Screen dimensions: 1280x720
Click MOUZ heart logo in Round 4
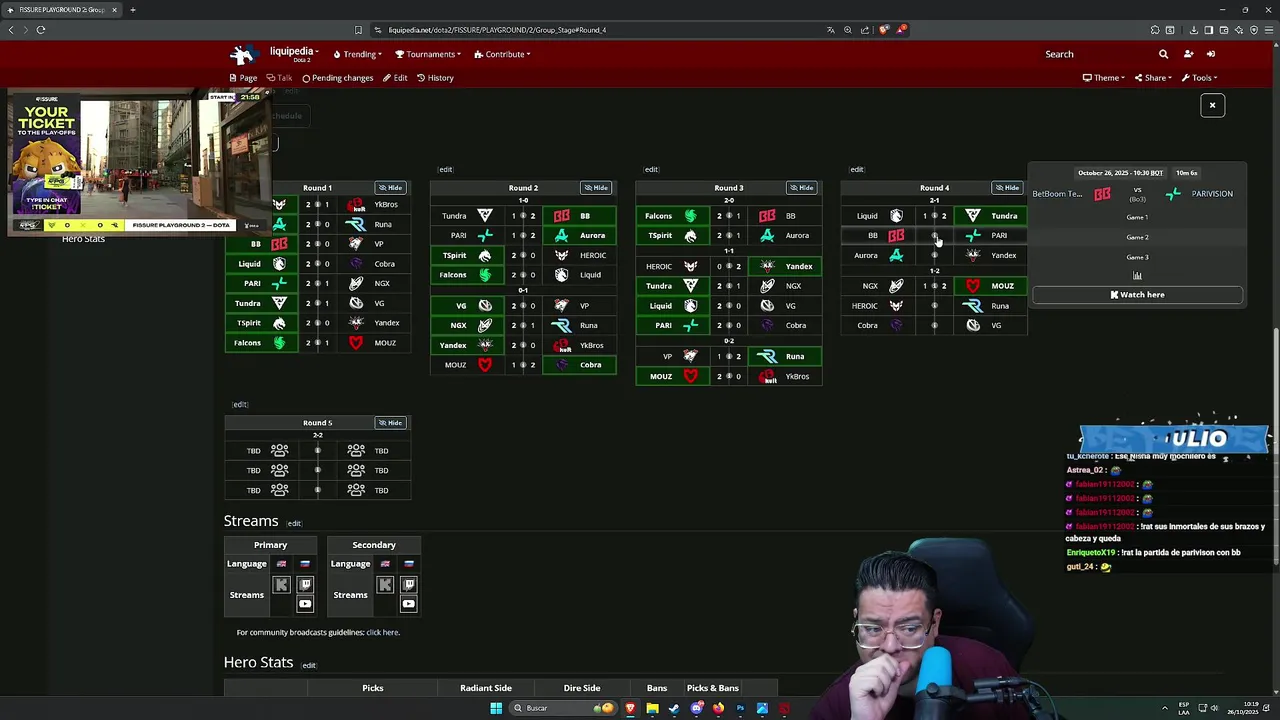(x=972, y=286)
